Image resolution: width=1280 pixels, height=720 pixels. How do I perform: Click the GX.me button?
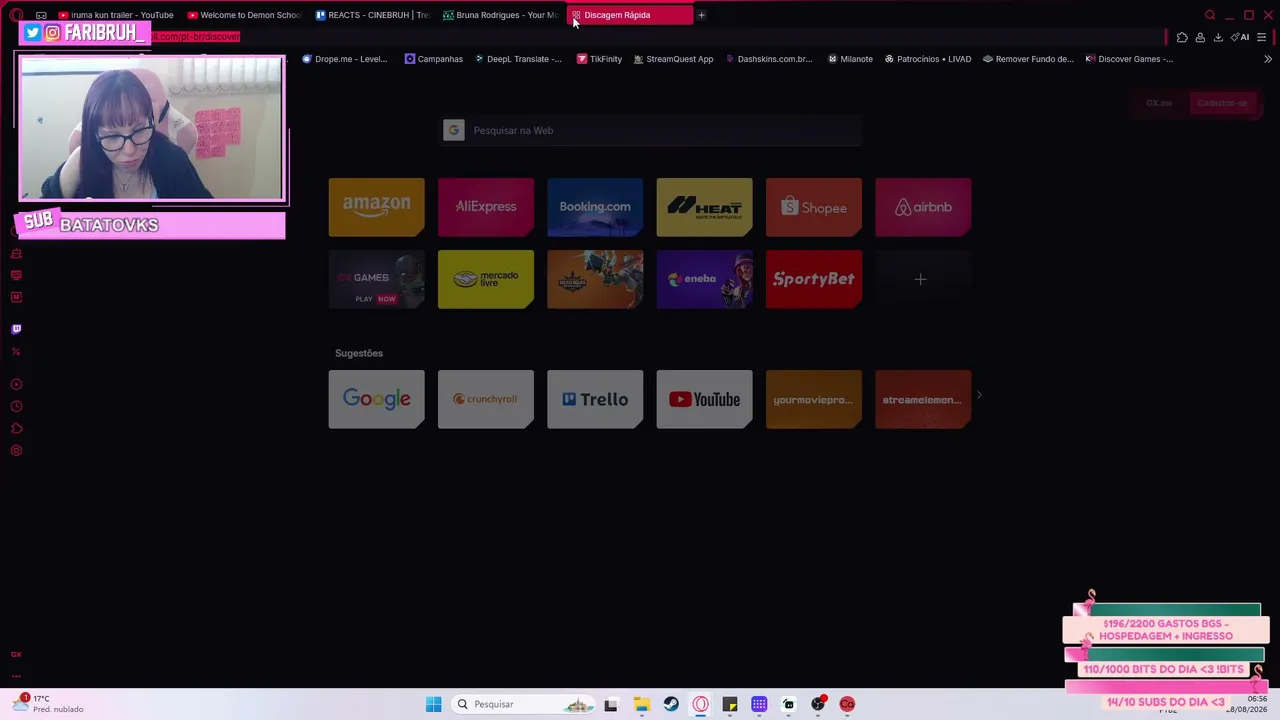(x=1159, y=103)
